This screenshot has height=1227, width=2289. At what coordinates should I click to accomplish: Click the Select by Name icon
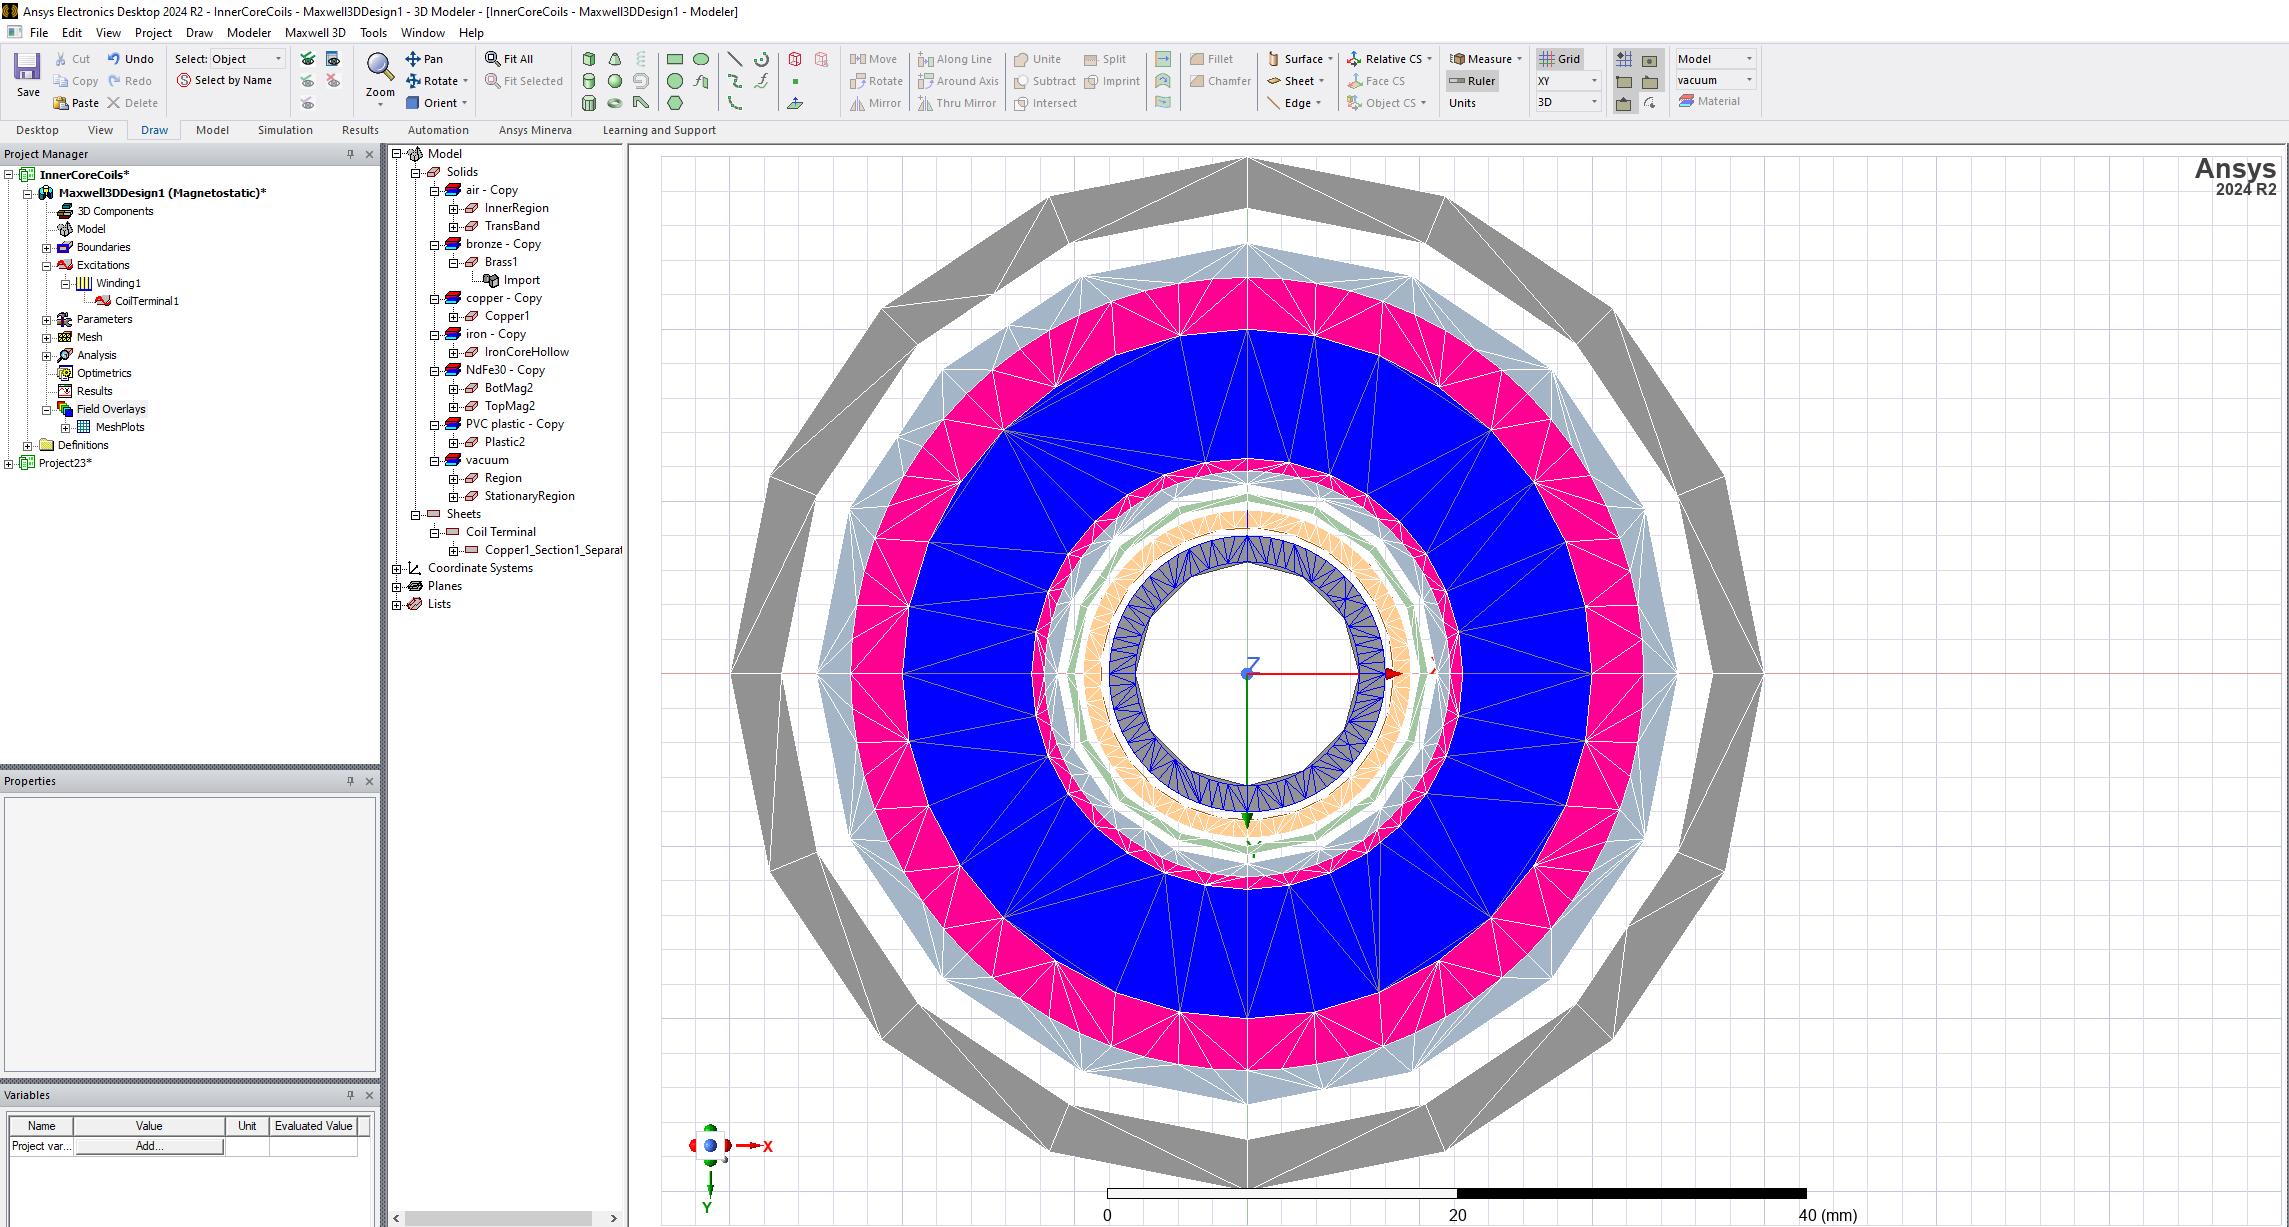[184, 81]
